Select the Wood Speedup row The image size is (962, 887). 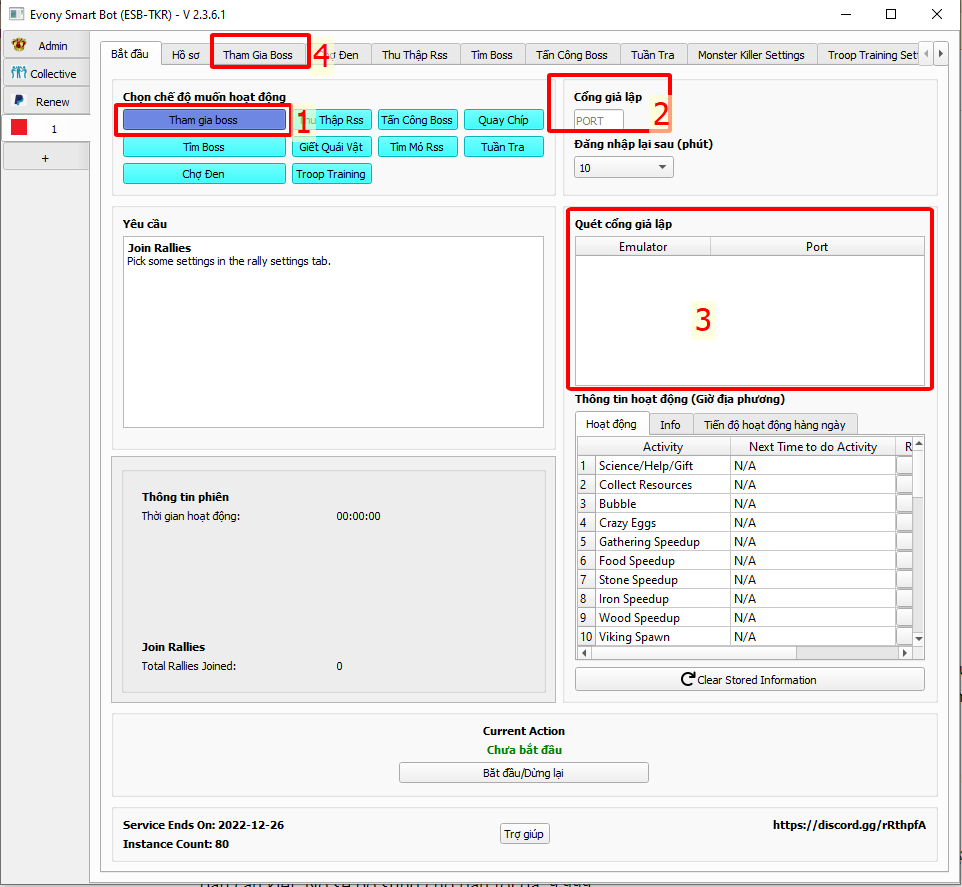coord(745,618)
